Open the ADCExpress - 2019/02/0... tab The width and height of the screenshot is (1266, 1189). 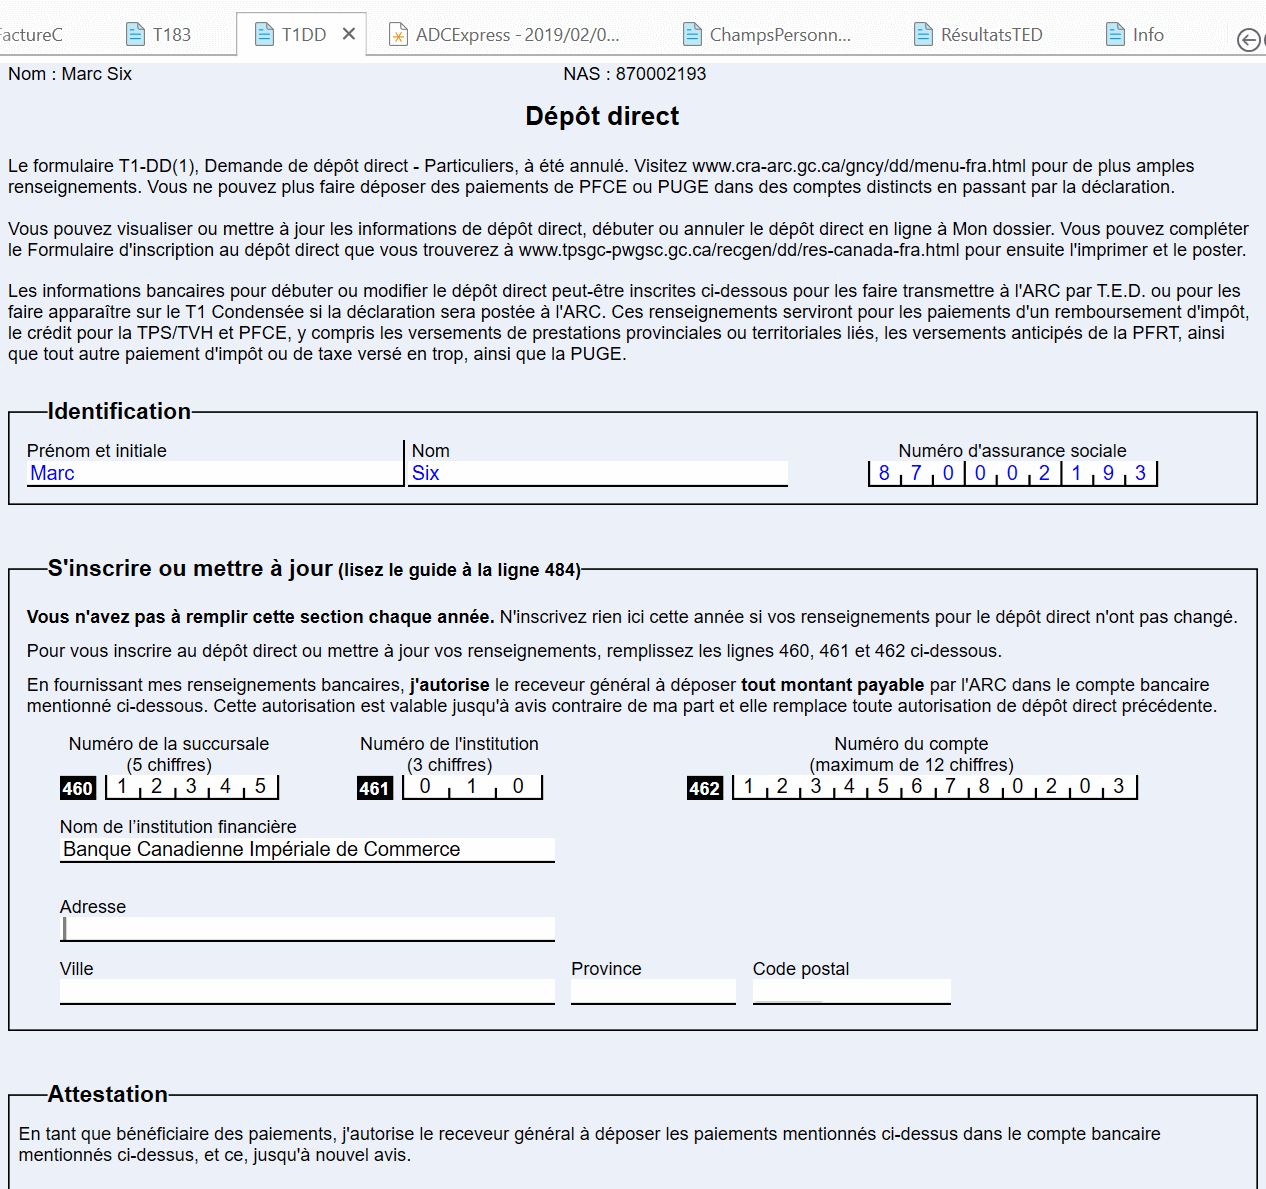(505, 35)
